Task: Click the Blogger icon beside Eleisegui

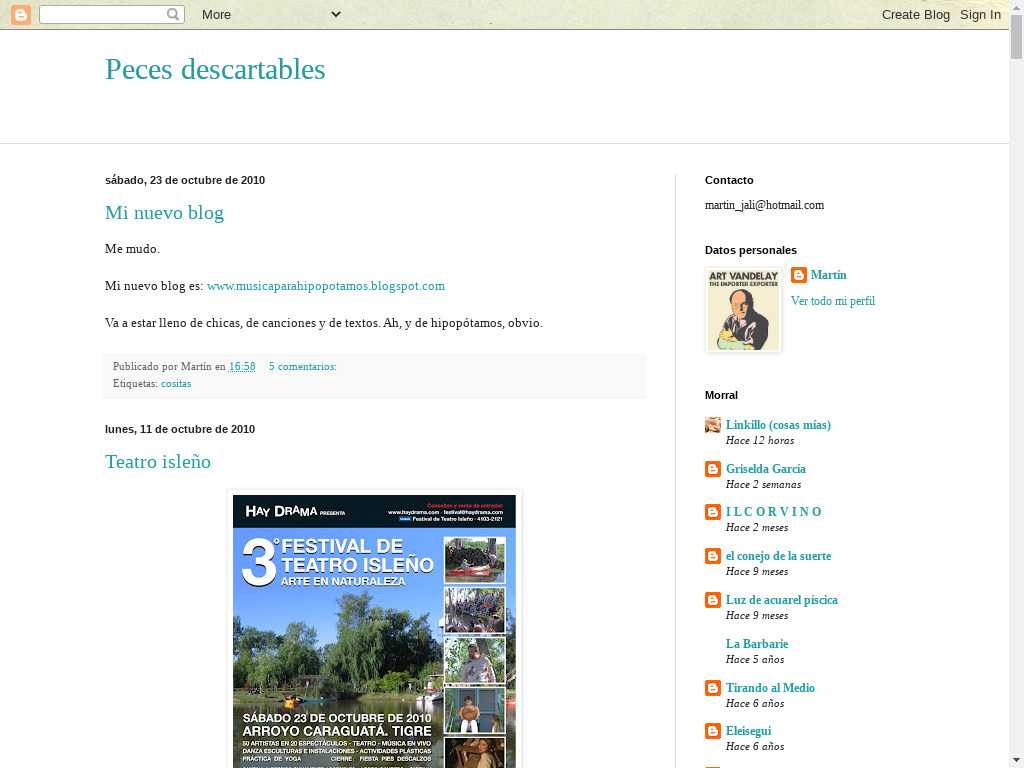Action: (x=713, y=731)
